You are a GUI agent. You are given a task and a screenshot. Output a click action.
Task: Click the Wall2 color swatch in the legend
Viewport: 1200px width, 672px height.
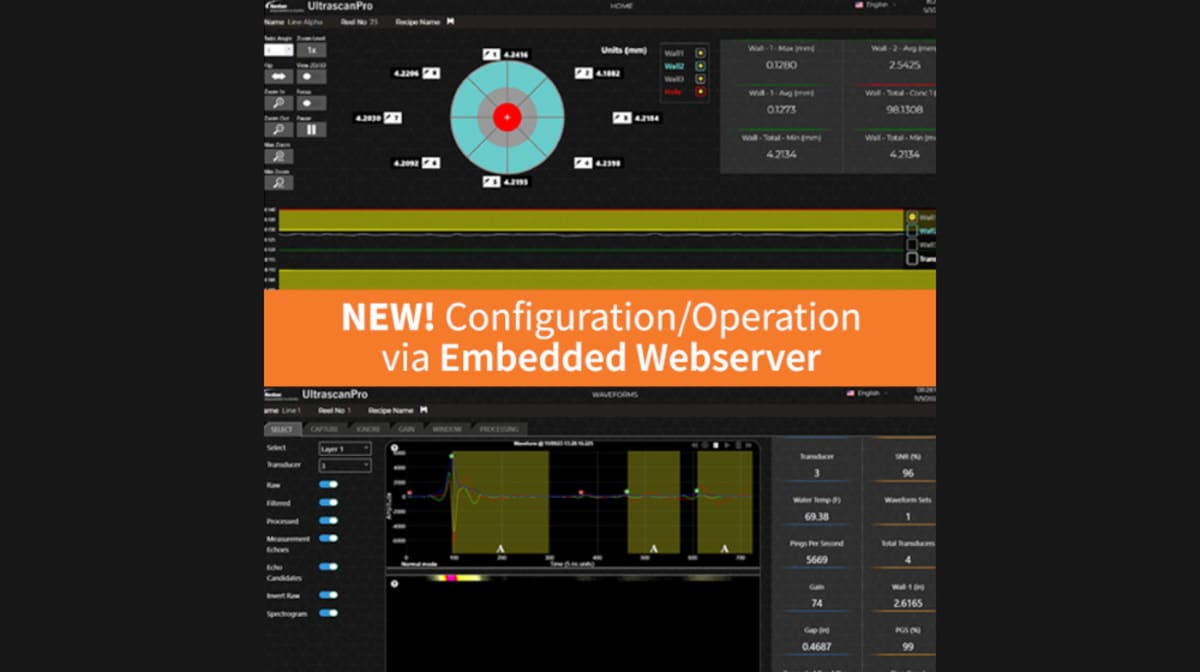701,66
